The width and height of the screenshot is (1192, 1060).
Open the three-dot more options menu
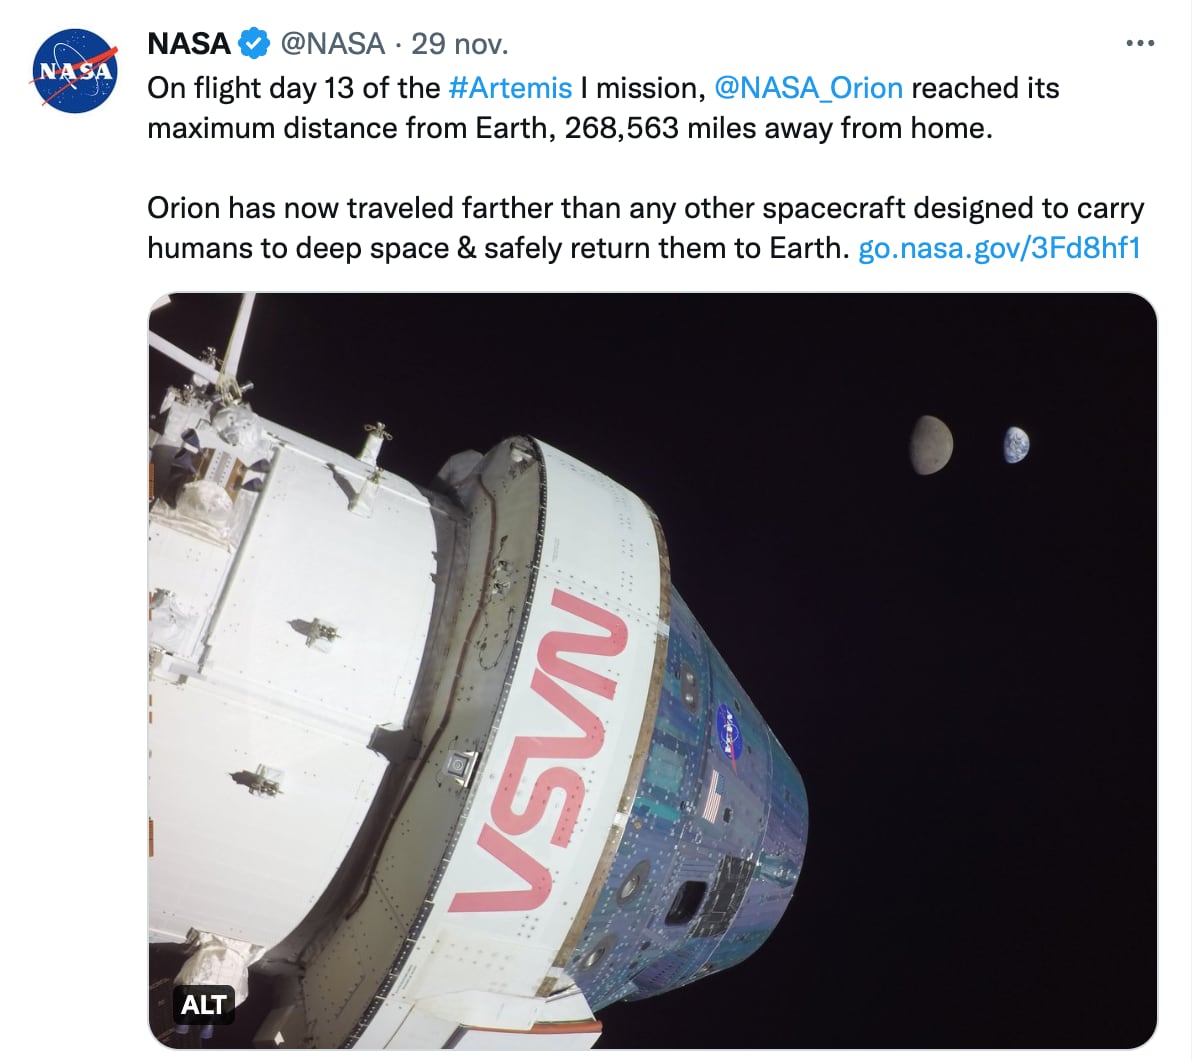tap(1140, 43)
